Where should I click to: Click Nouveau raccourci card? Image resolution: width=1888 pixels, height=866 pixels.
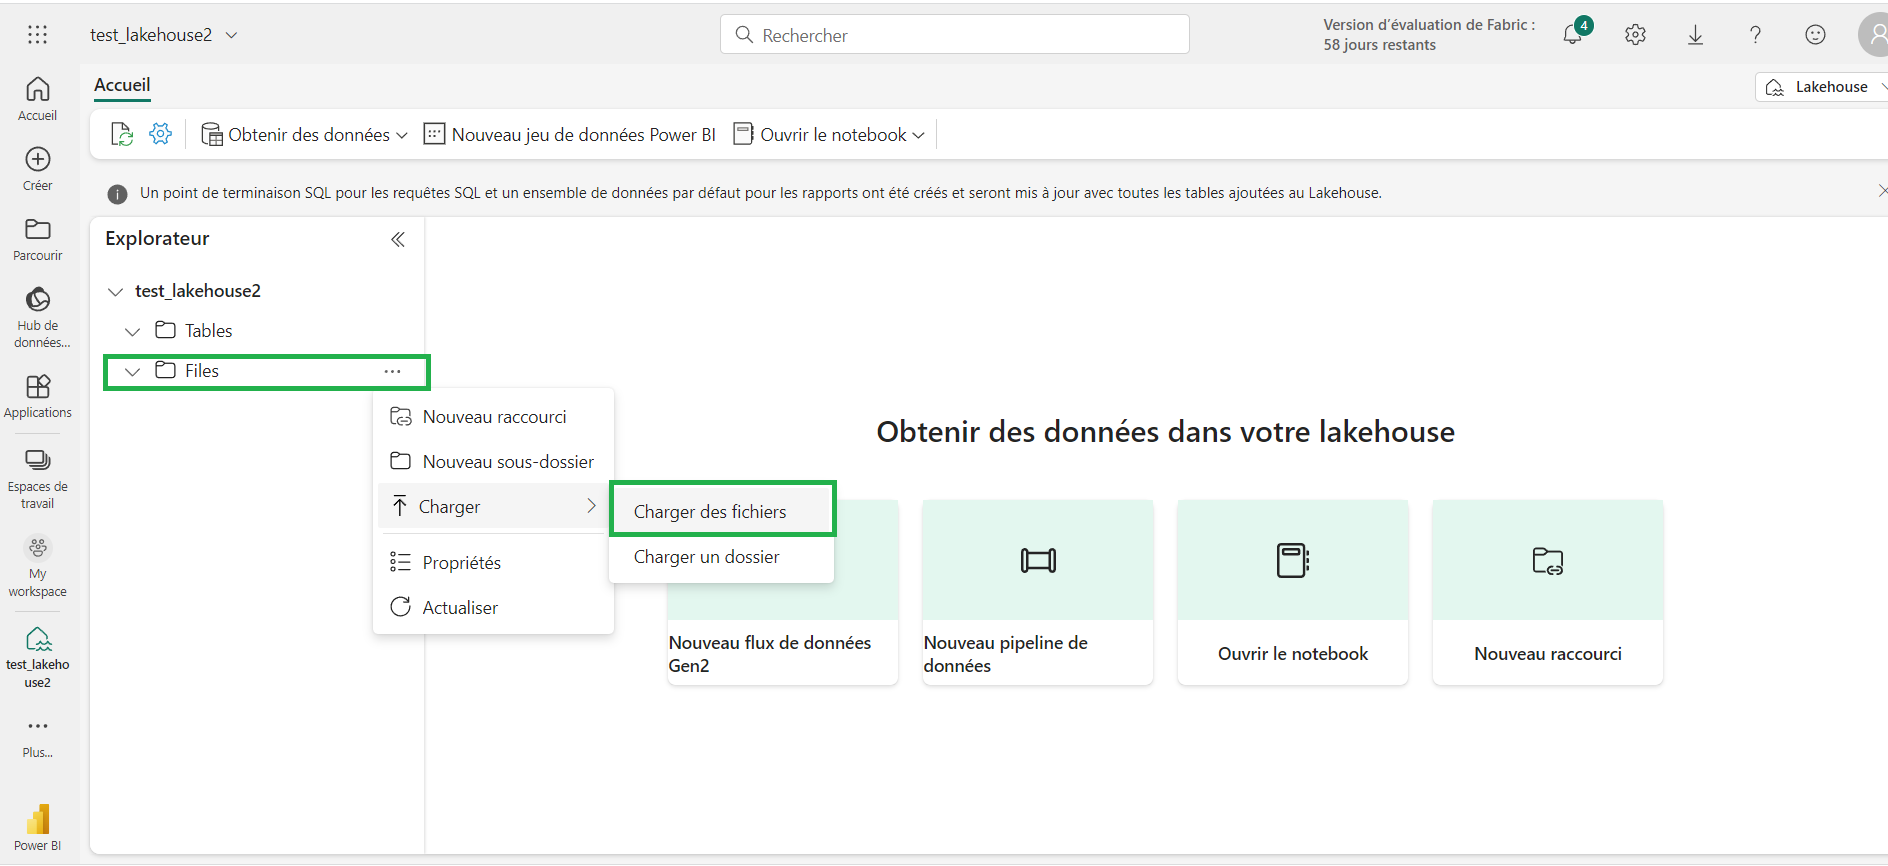1548,592
